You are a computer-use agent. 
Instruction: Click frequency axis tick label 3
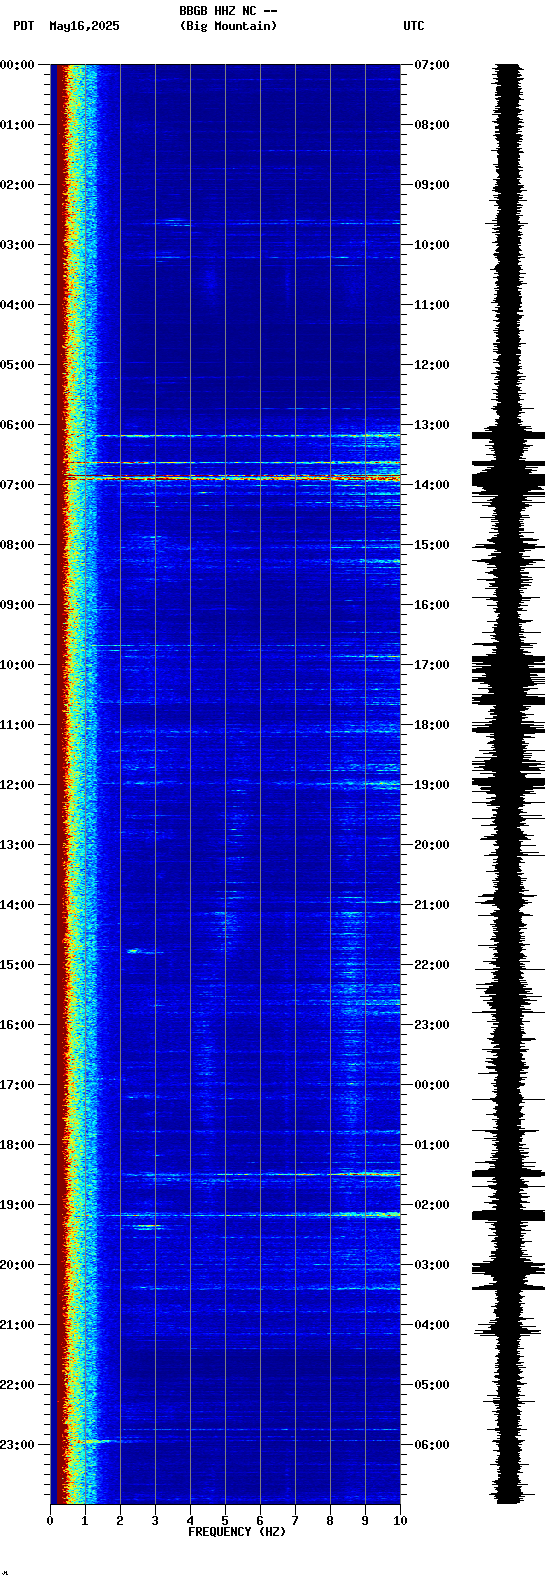point(155,1521)
